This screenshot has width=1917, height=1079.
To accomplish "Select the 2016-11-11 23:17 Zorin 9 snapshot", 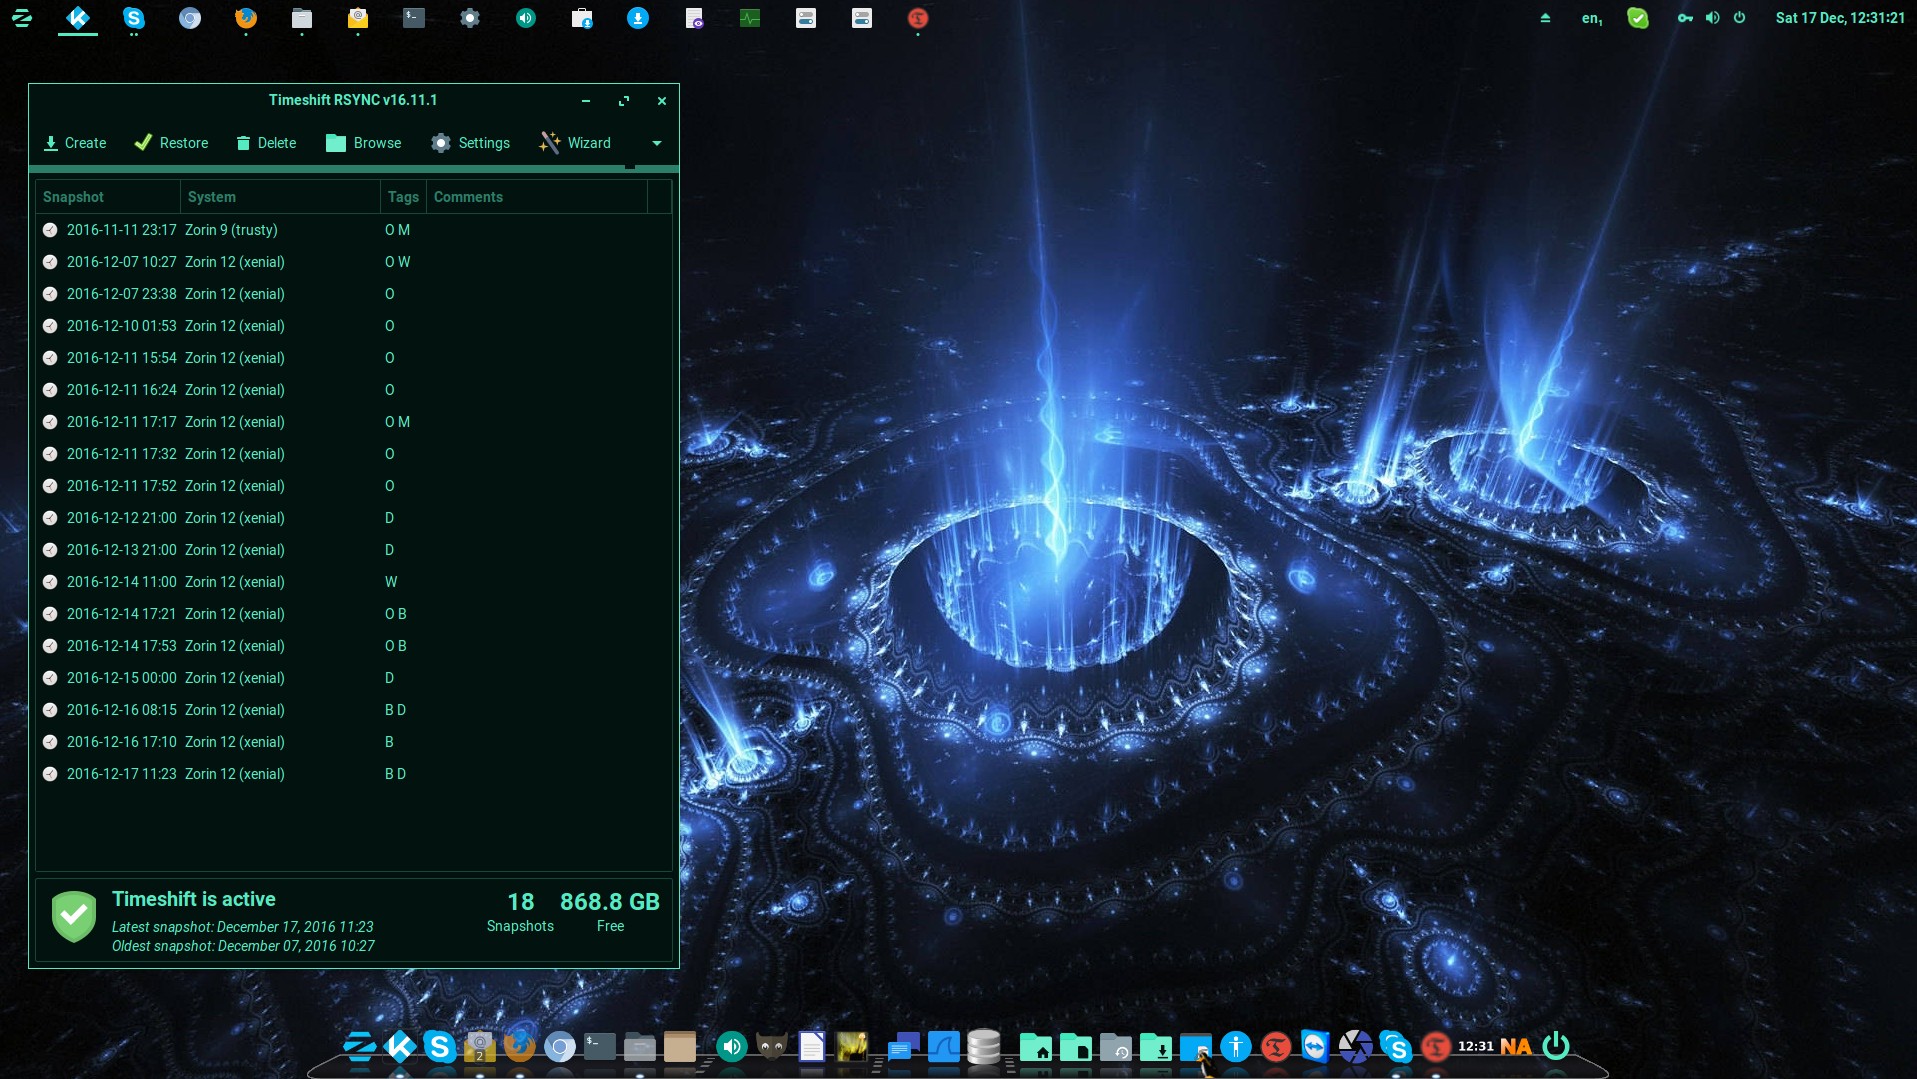I will [160, 230].
